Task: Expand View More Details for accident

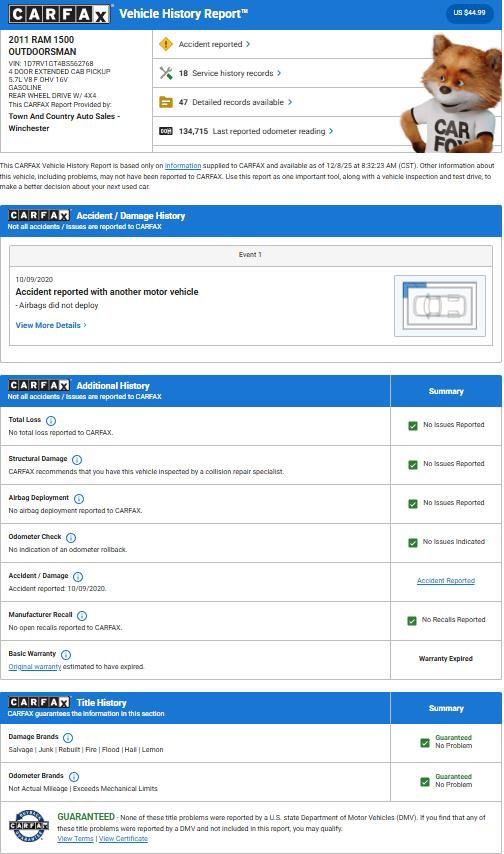Action: pos(51,325)
